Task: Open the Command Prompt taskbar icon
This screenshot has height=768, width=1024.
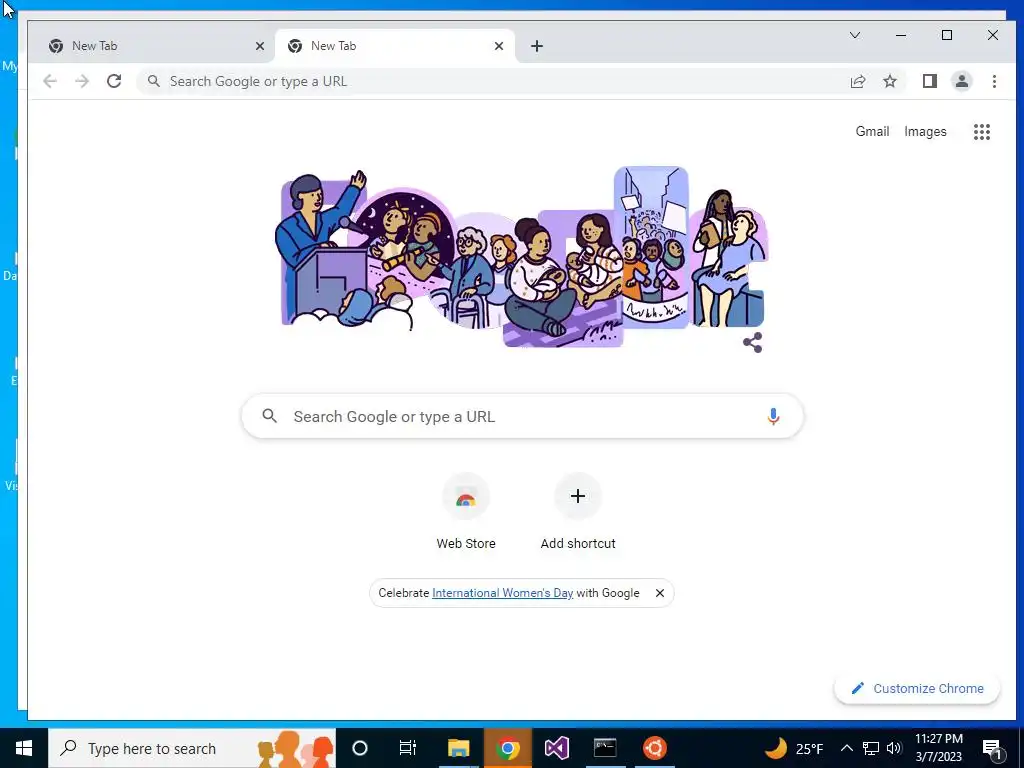Action: (605, 748)
